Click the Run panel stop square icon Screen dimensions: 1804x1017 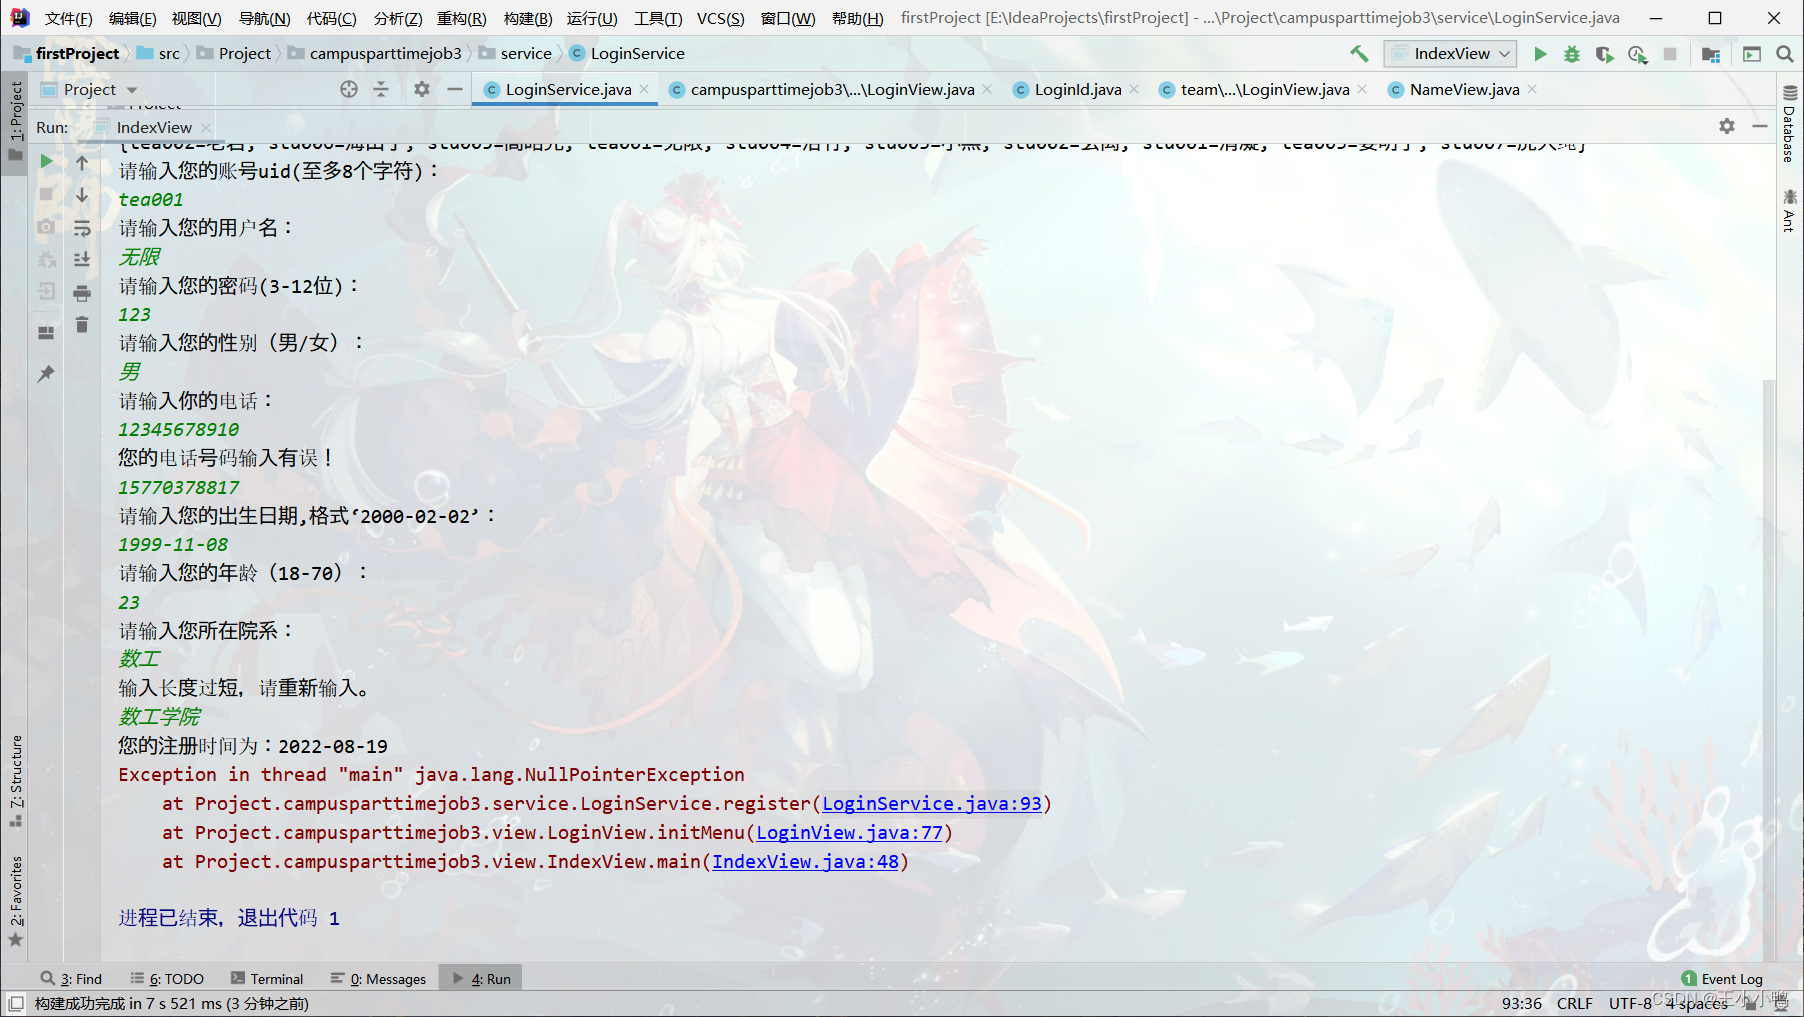tap(46, 194)
